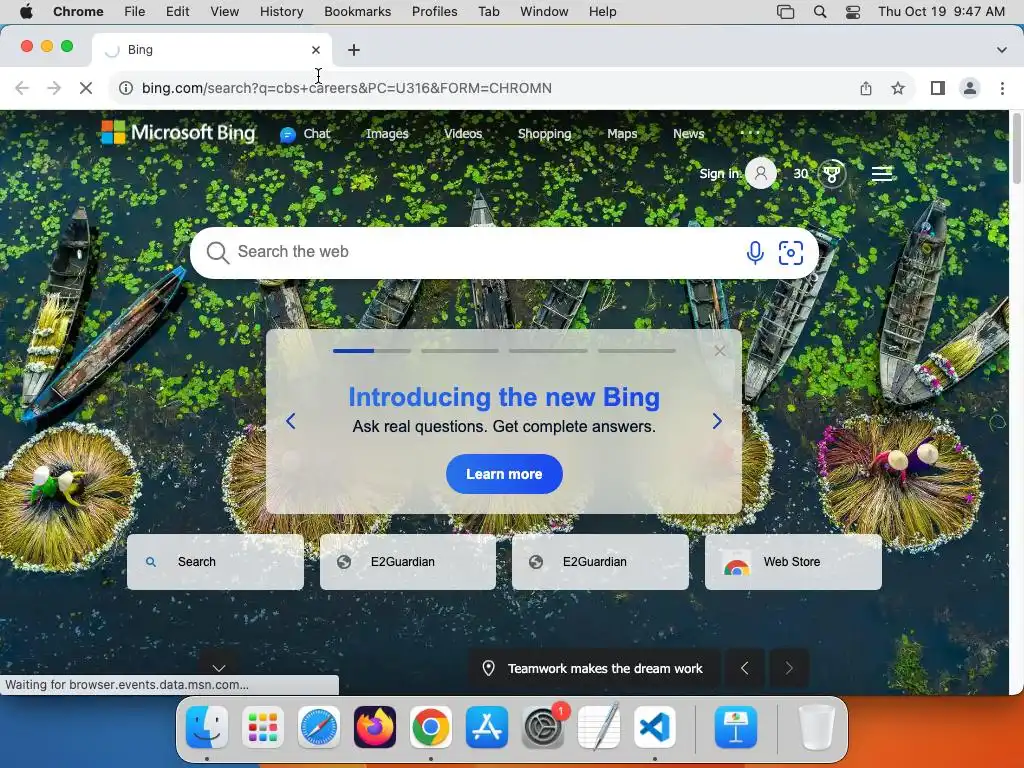The width and height of the screenshot is (1024, 768).
Task: Switch to Images search tab
Action: coord(387,134)
